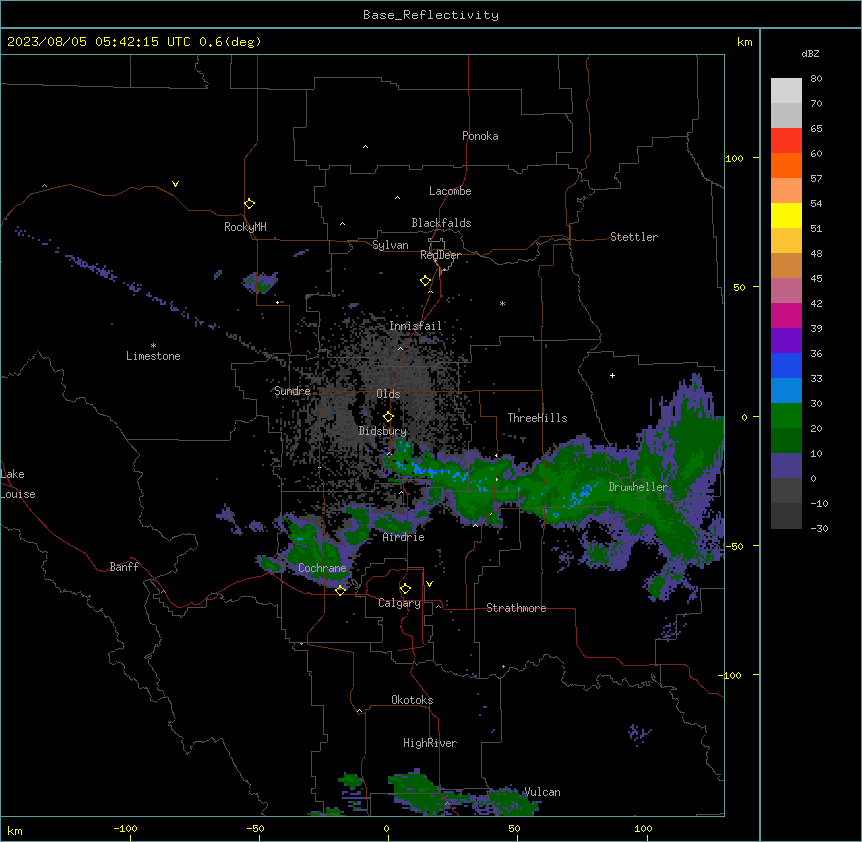This screenshot has width=862, height=842.
Task: Click the Drumheller city label
Action: [x=638, y=487]
